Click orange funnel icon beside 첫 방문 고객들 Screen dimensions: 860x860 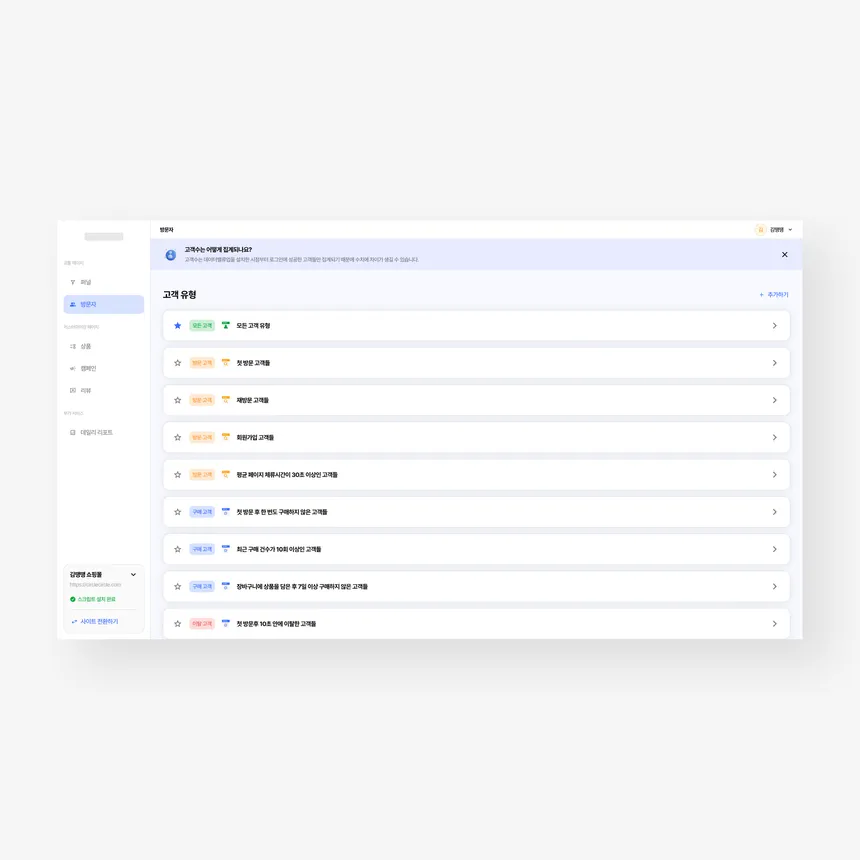pos(225,363)
